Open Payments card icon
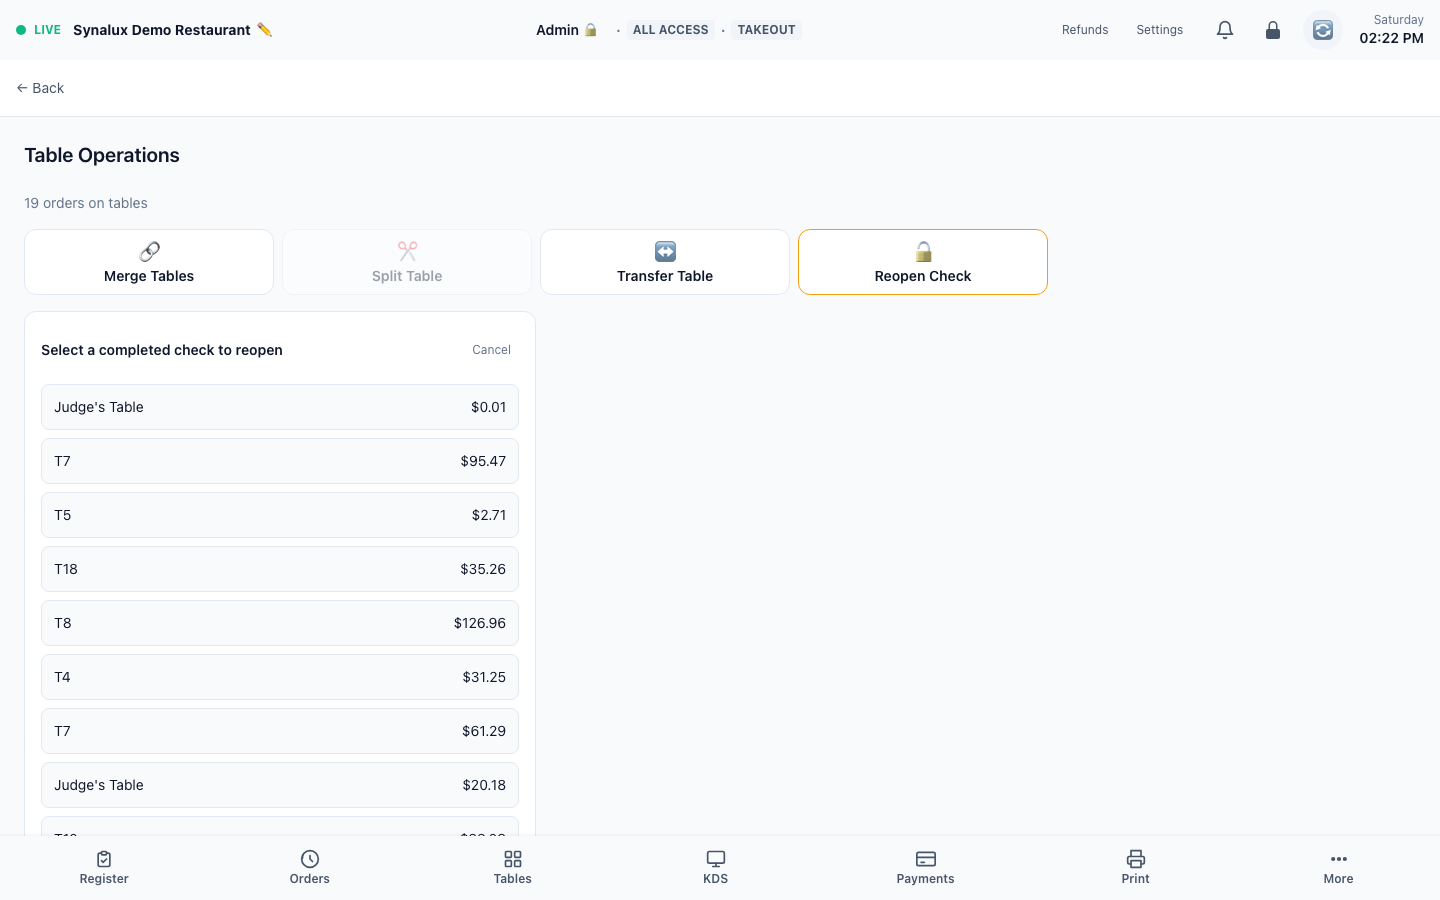 [x=926, y=859]
